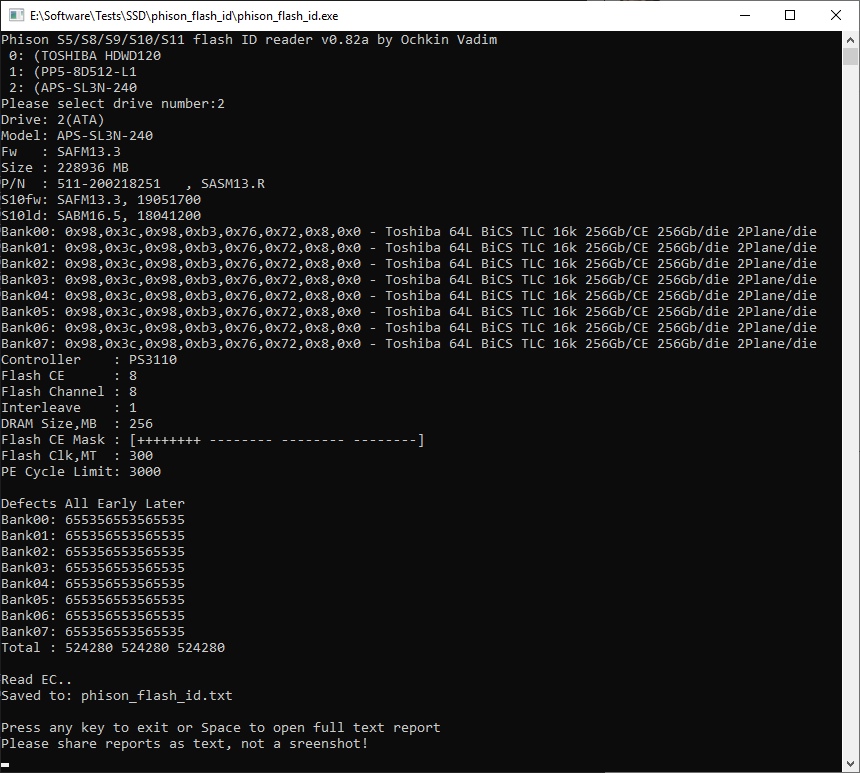Maximize the phison_flash_id console window
This screenshot has width=860, height=773.
pyautogui.click(x=790, y=15)
